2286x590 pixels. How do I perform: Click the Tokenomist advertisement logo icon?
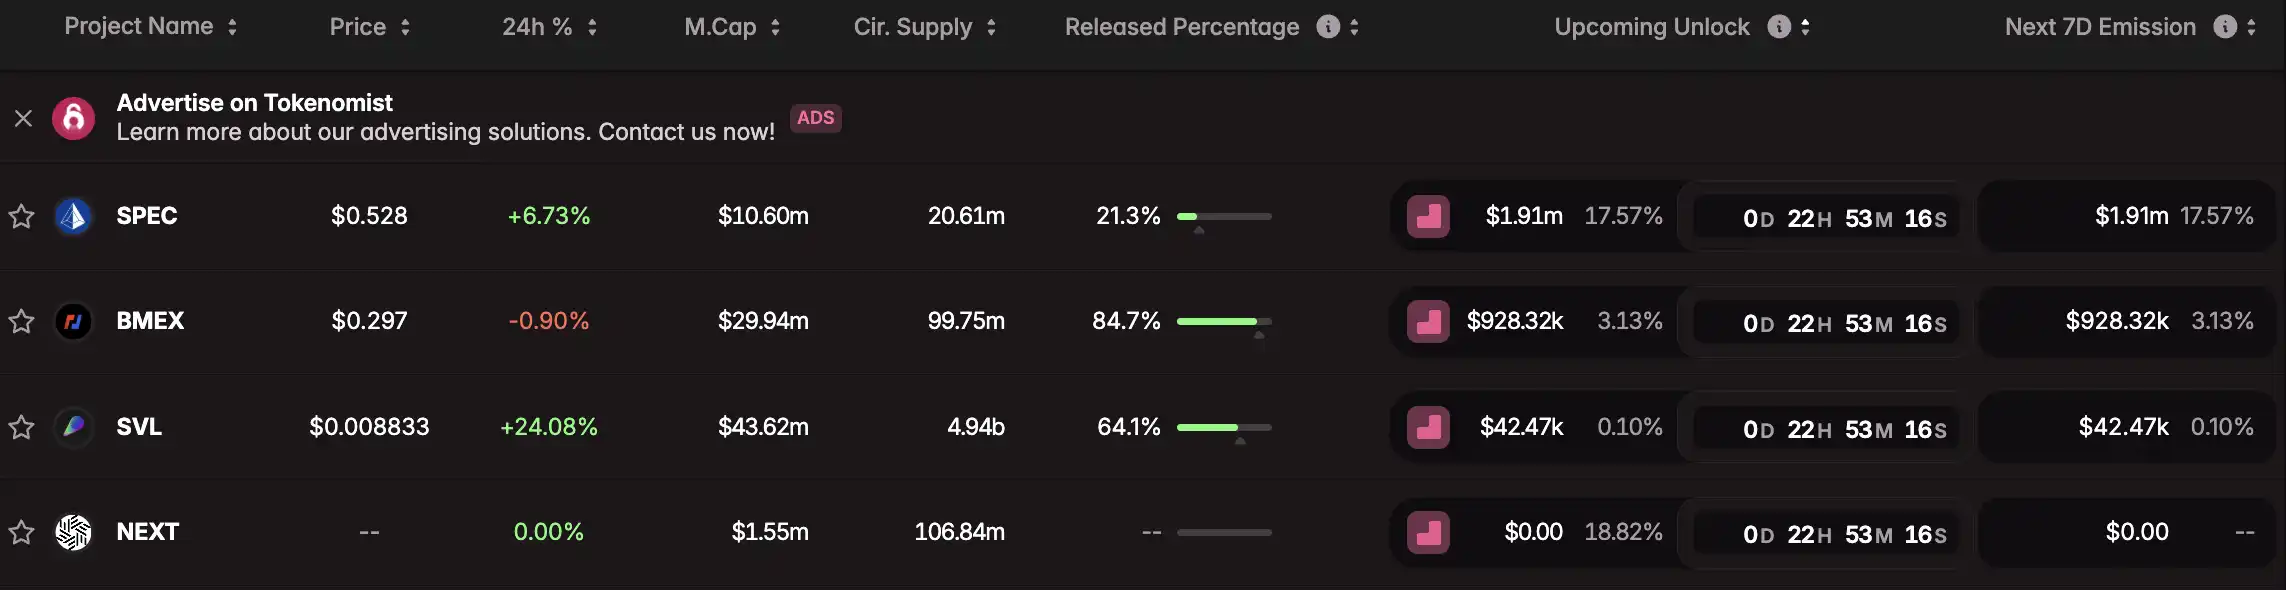click(x=73, y=118)
